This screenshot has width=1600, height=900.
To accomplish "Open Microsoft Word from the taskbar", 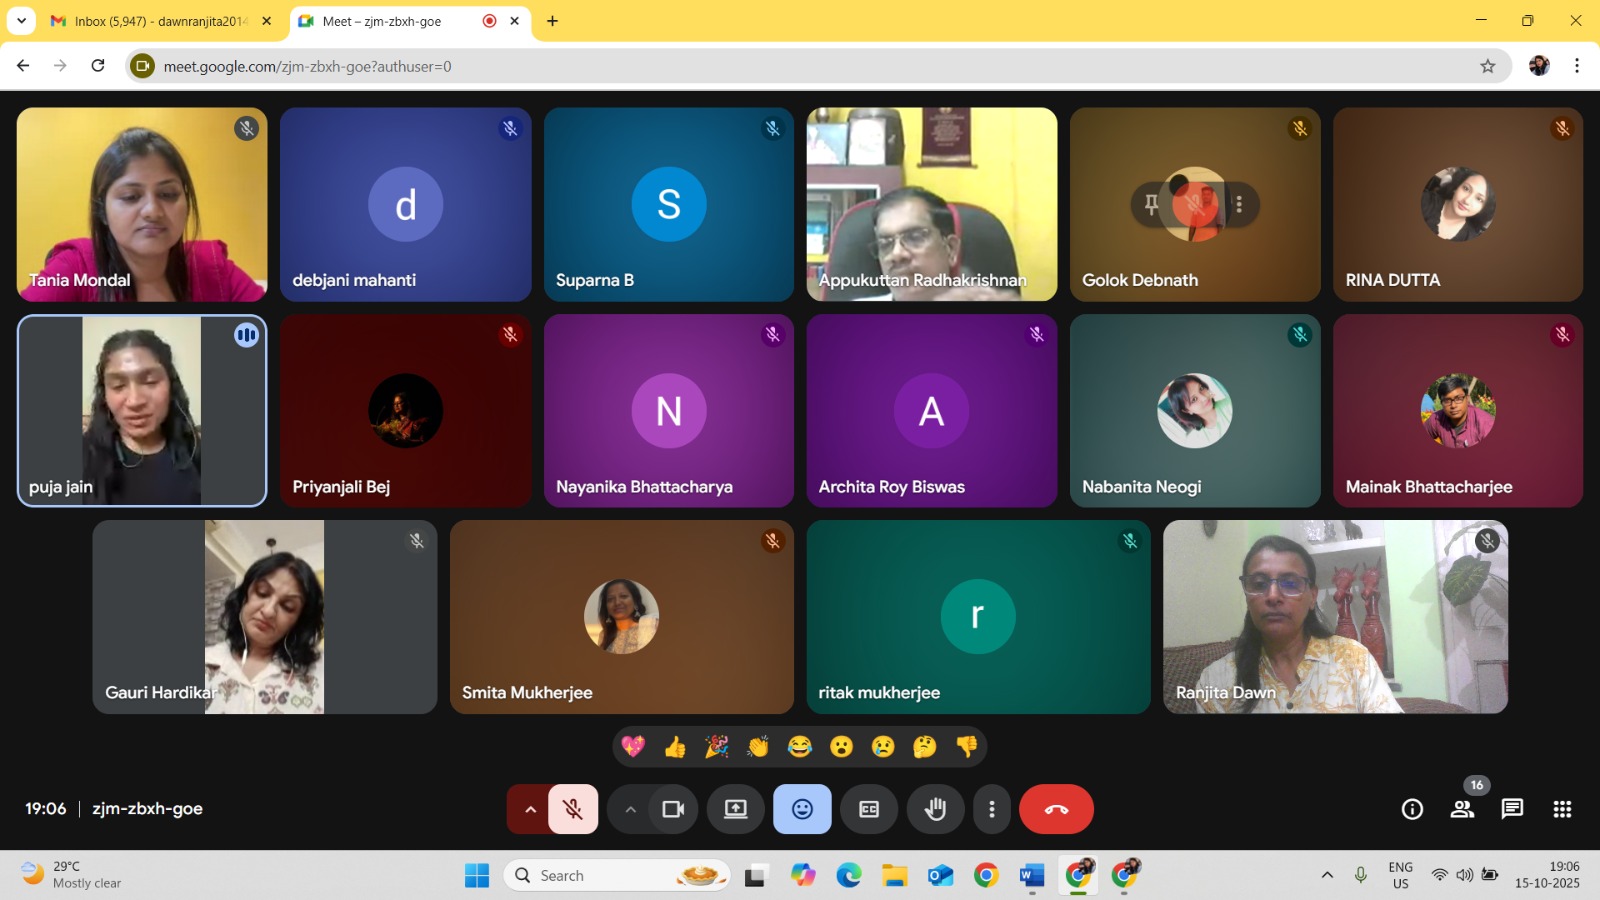I will tap(1031, 876).
